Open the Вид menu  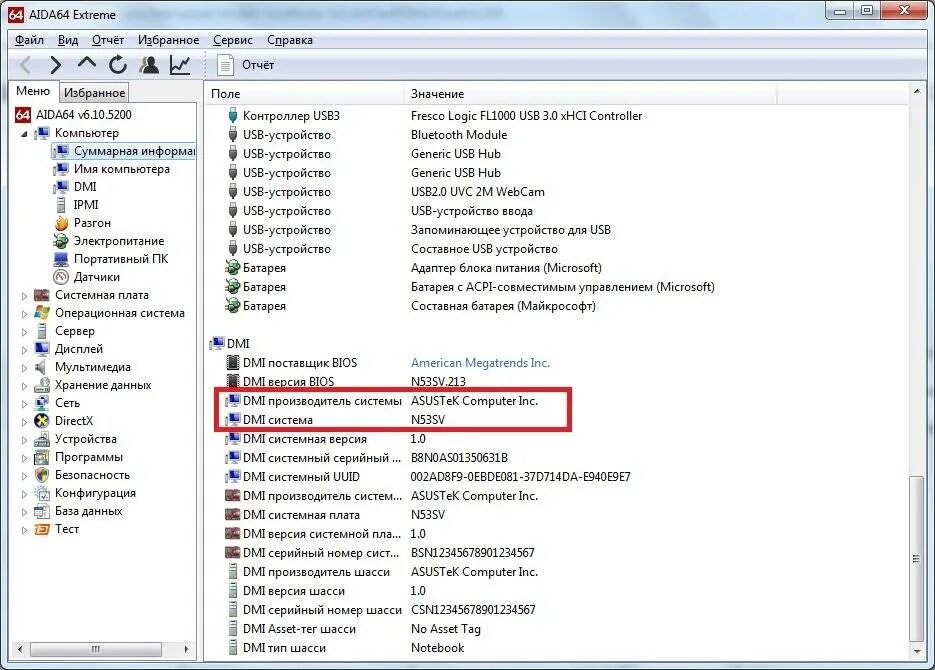pyautogui.click(x=67, y=40)
